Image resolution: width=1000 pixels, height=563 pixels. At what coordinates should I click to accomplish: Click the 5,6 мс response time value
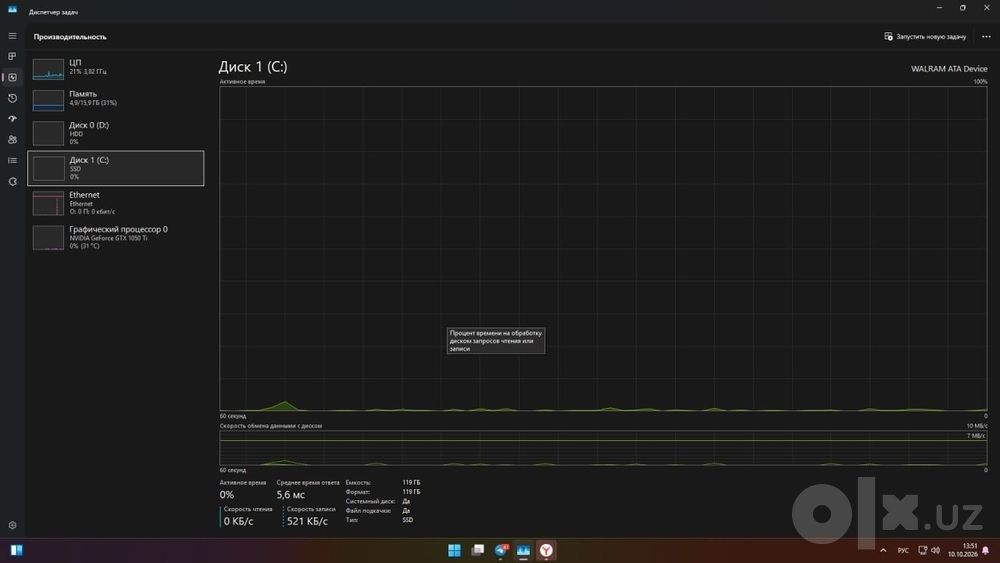[x=291, y=495]
